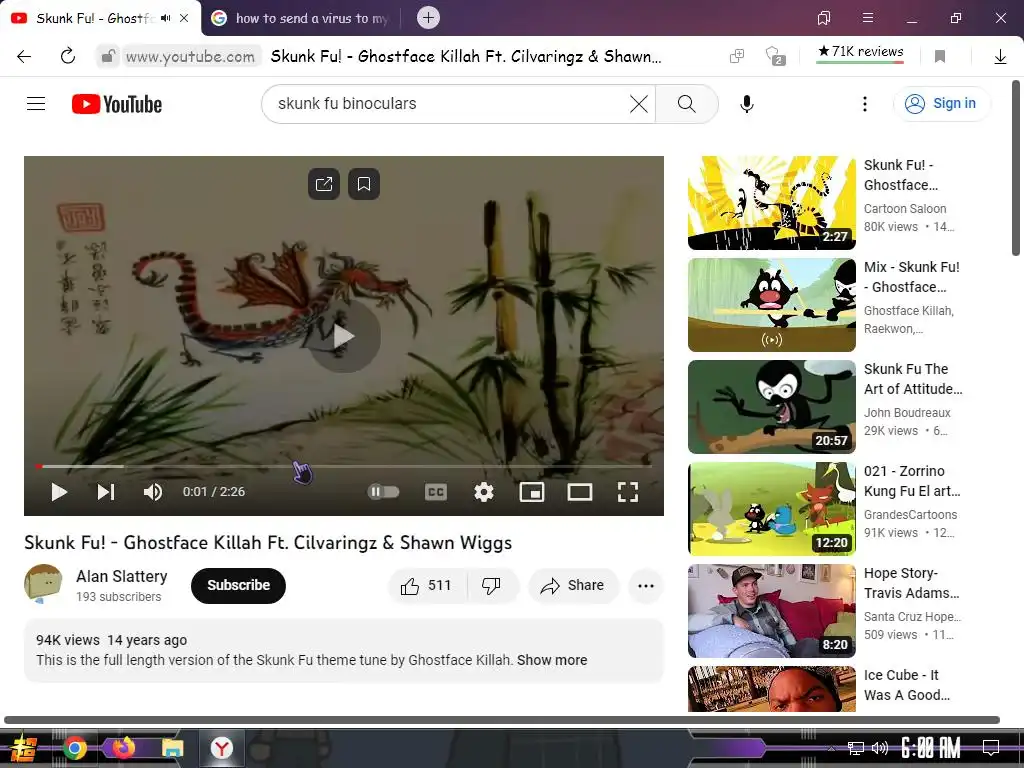Open 021 - Zorrino Kung Fu video thumbnail
1024x768 pixels.
point(771,509)
